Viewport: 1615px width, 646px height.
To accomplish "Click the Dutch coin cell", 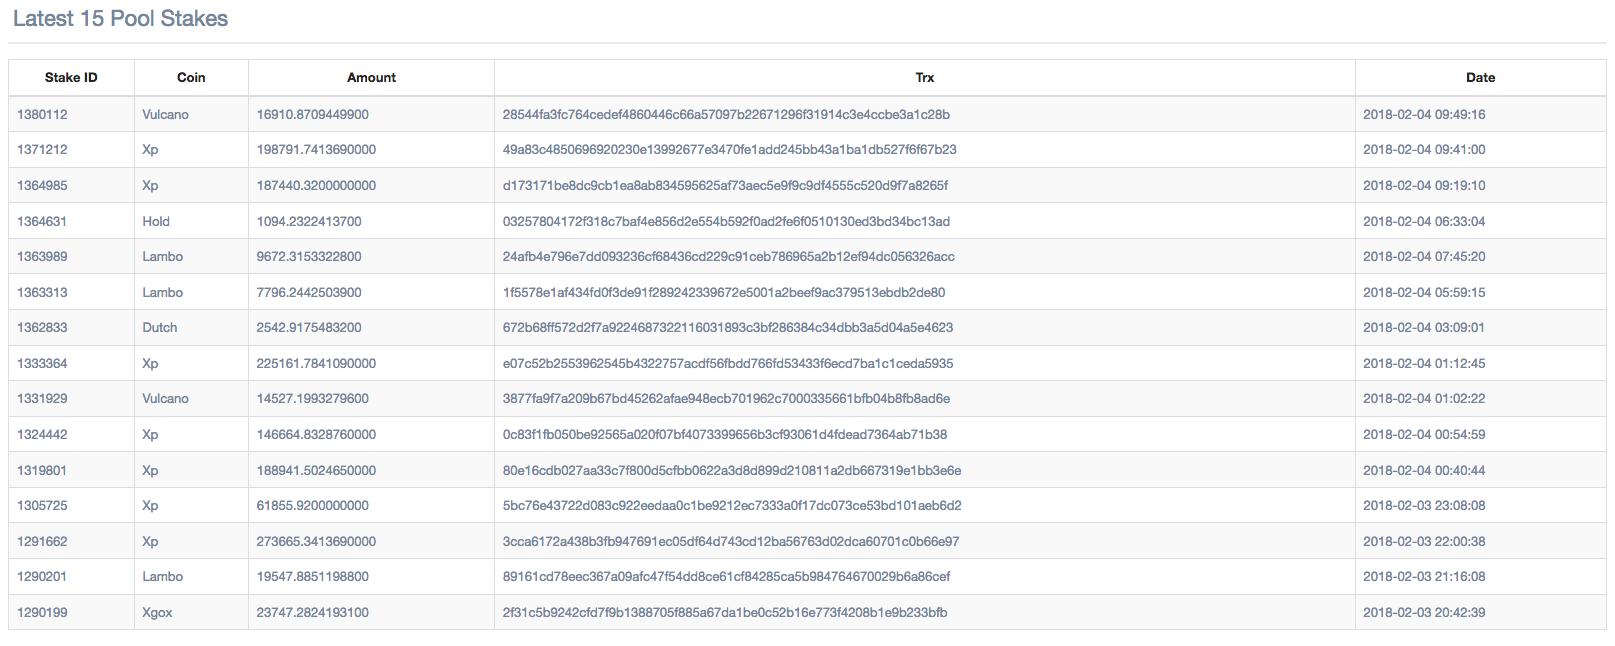I will (160, 328).
